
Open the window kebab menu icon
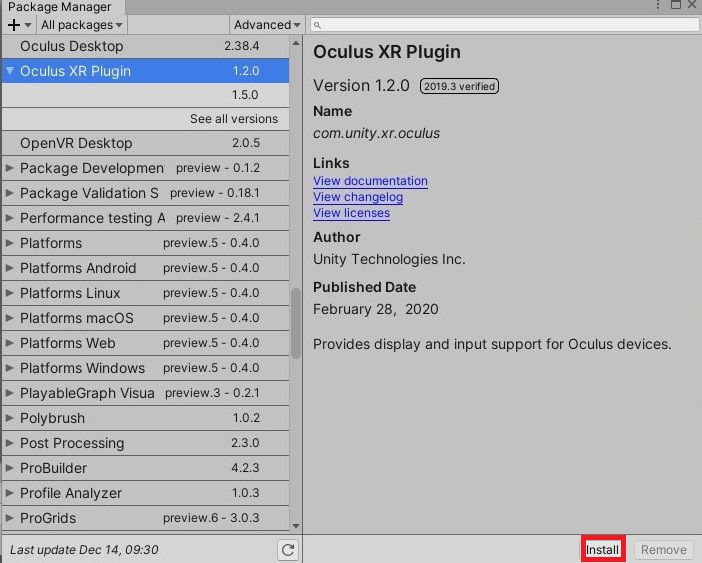[658, 4]
